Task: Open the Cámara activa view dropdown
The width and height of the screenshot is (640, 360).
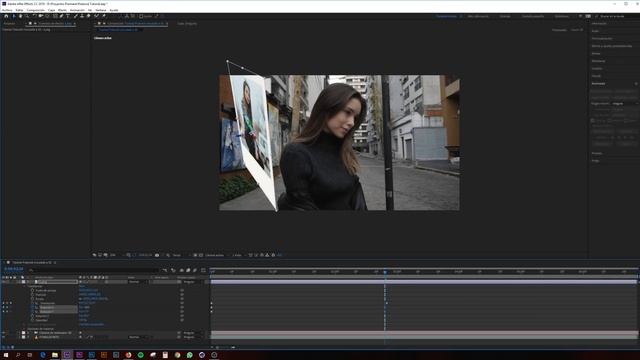Action: [216, 255]
